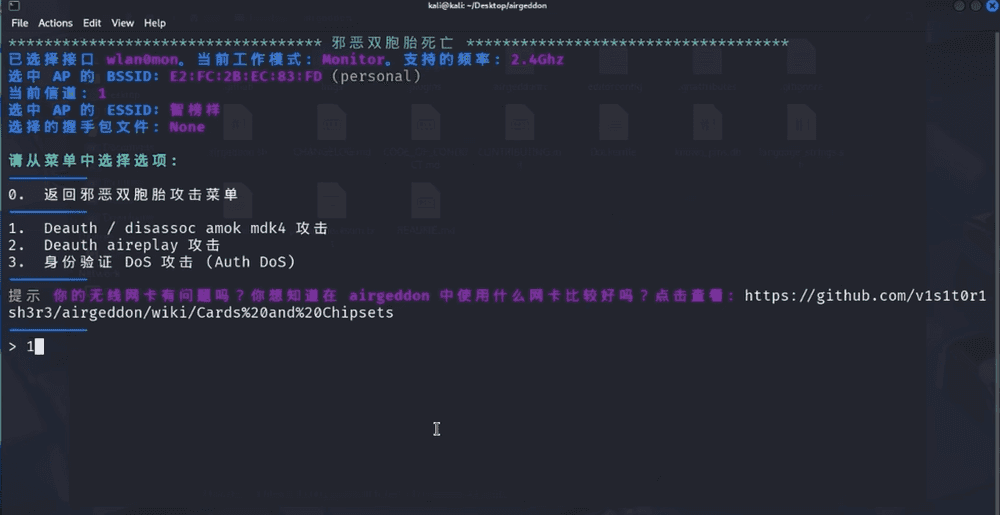The width and height of the screenshot is (1000, 515).
Task: Click the terminal icon in the title bar
Action: [12, 6]
